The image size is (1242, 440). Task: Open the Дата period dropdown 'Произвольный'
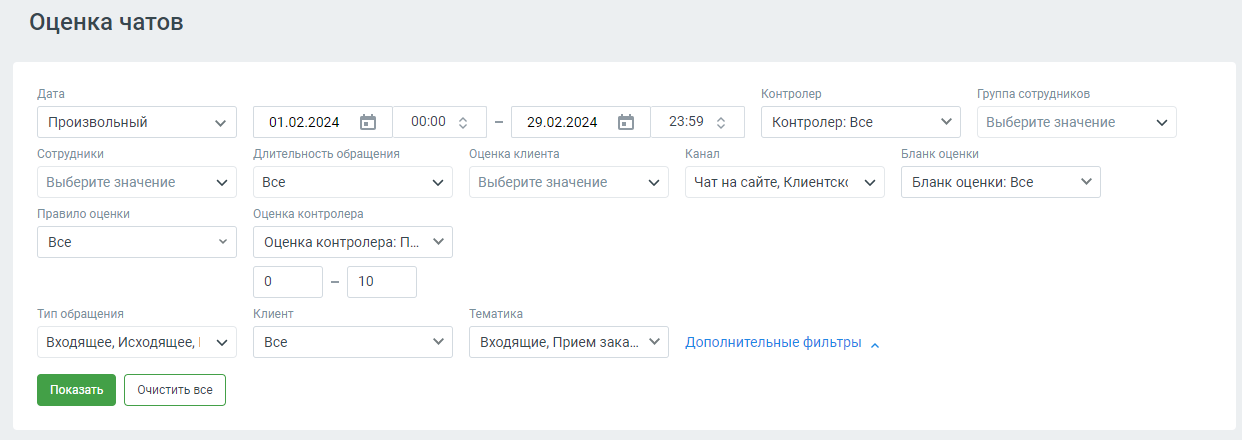pos(136,122)
